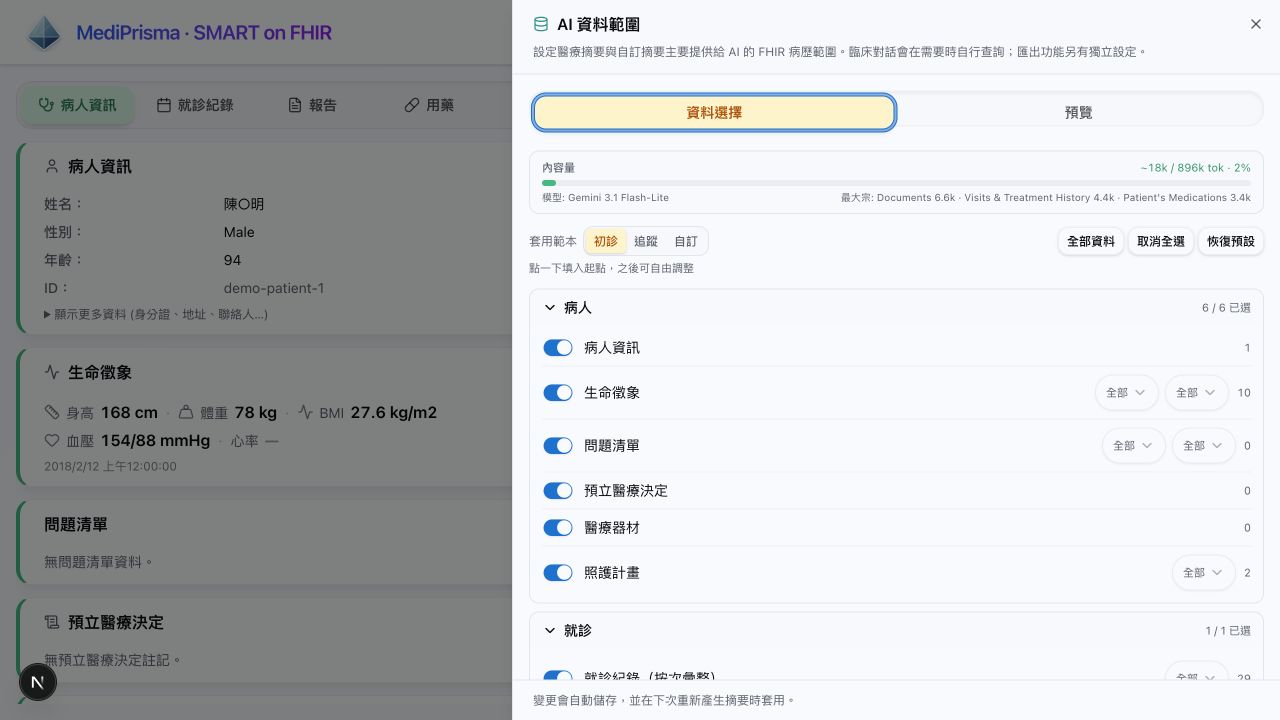
Task: Expand 顯示更多資料 patient details
Action: [156, 314]
